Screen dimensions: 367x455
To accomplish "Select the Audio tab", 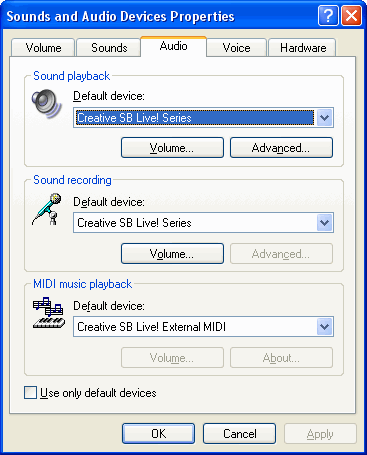I will [173, 46].
